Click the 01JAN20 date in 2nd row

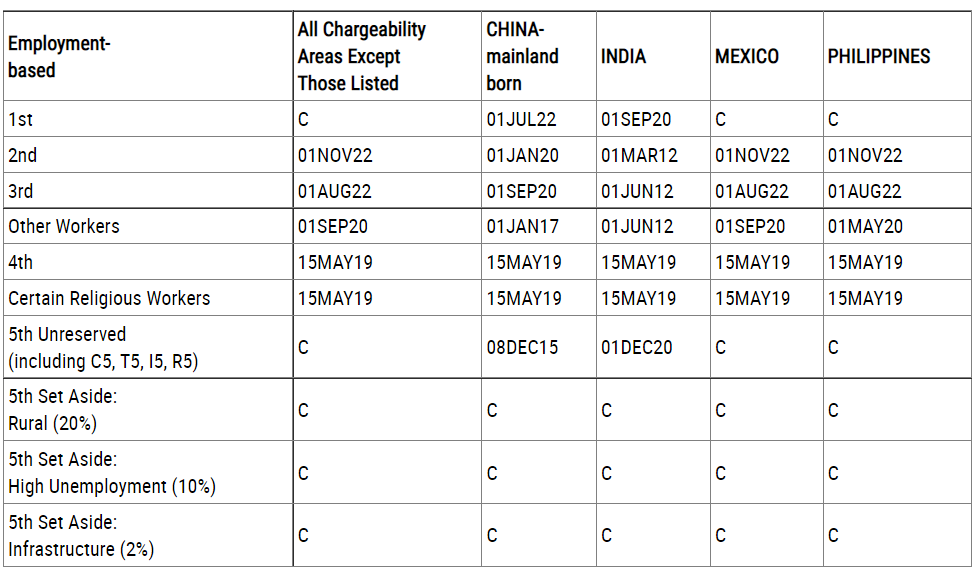click(522, 156)
